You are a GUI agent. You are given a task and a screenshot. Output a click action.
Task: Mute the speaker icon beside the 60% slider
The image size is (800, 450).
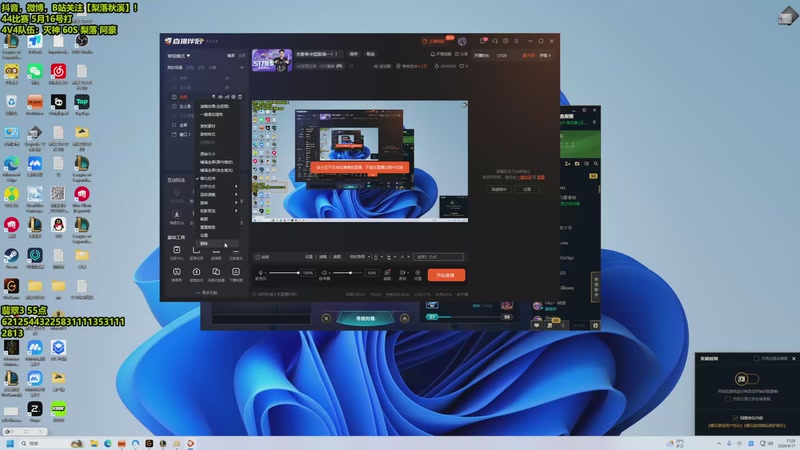click(x=324, y=273)
